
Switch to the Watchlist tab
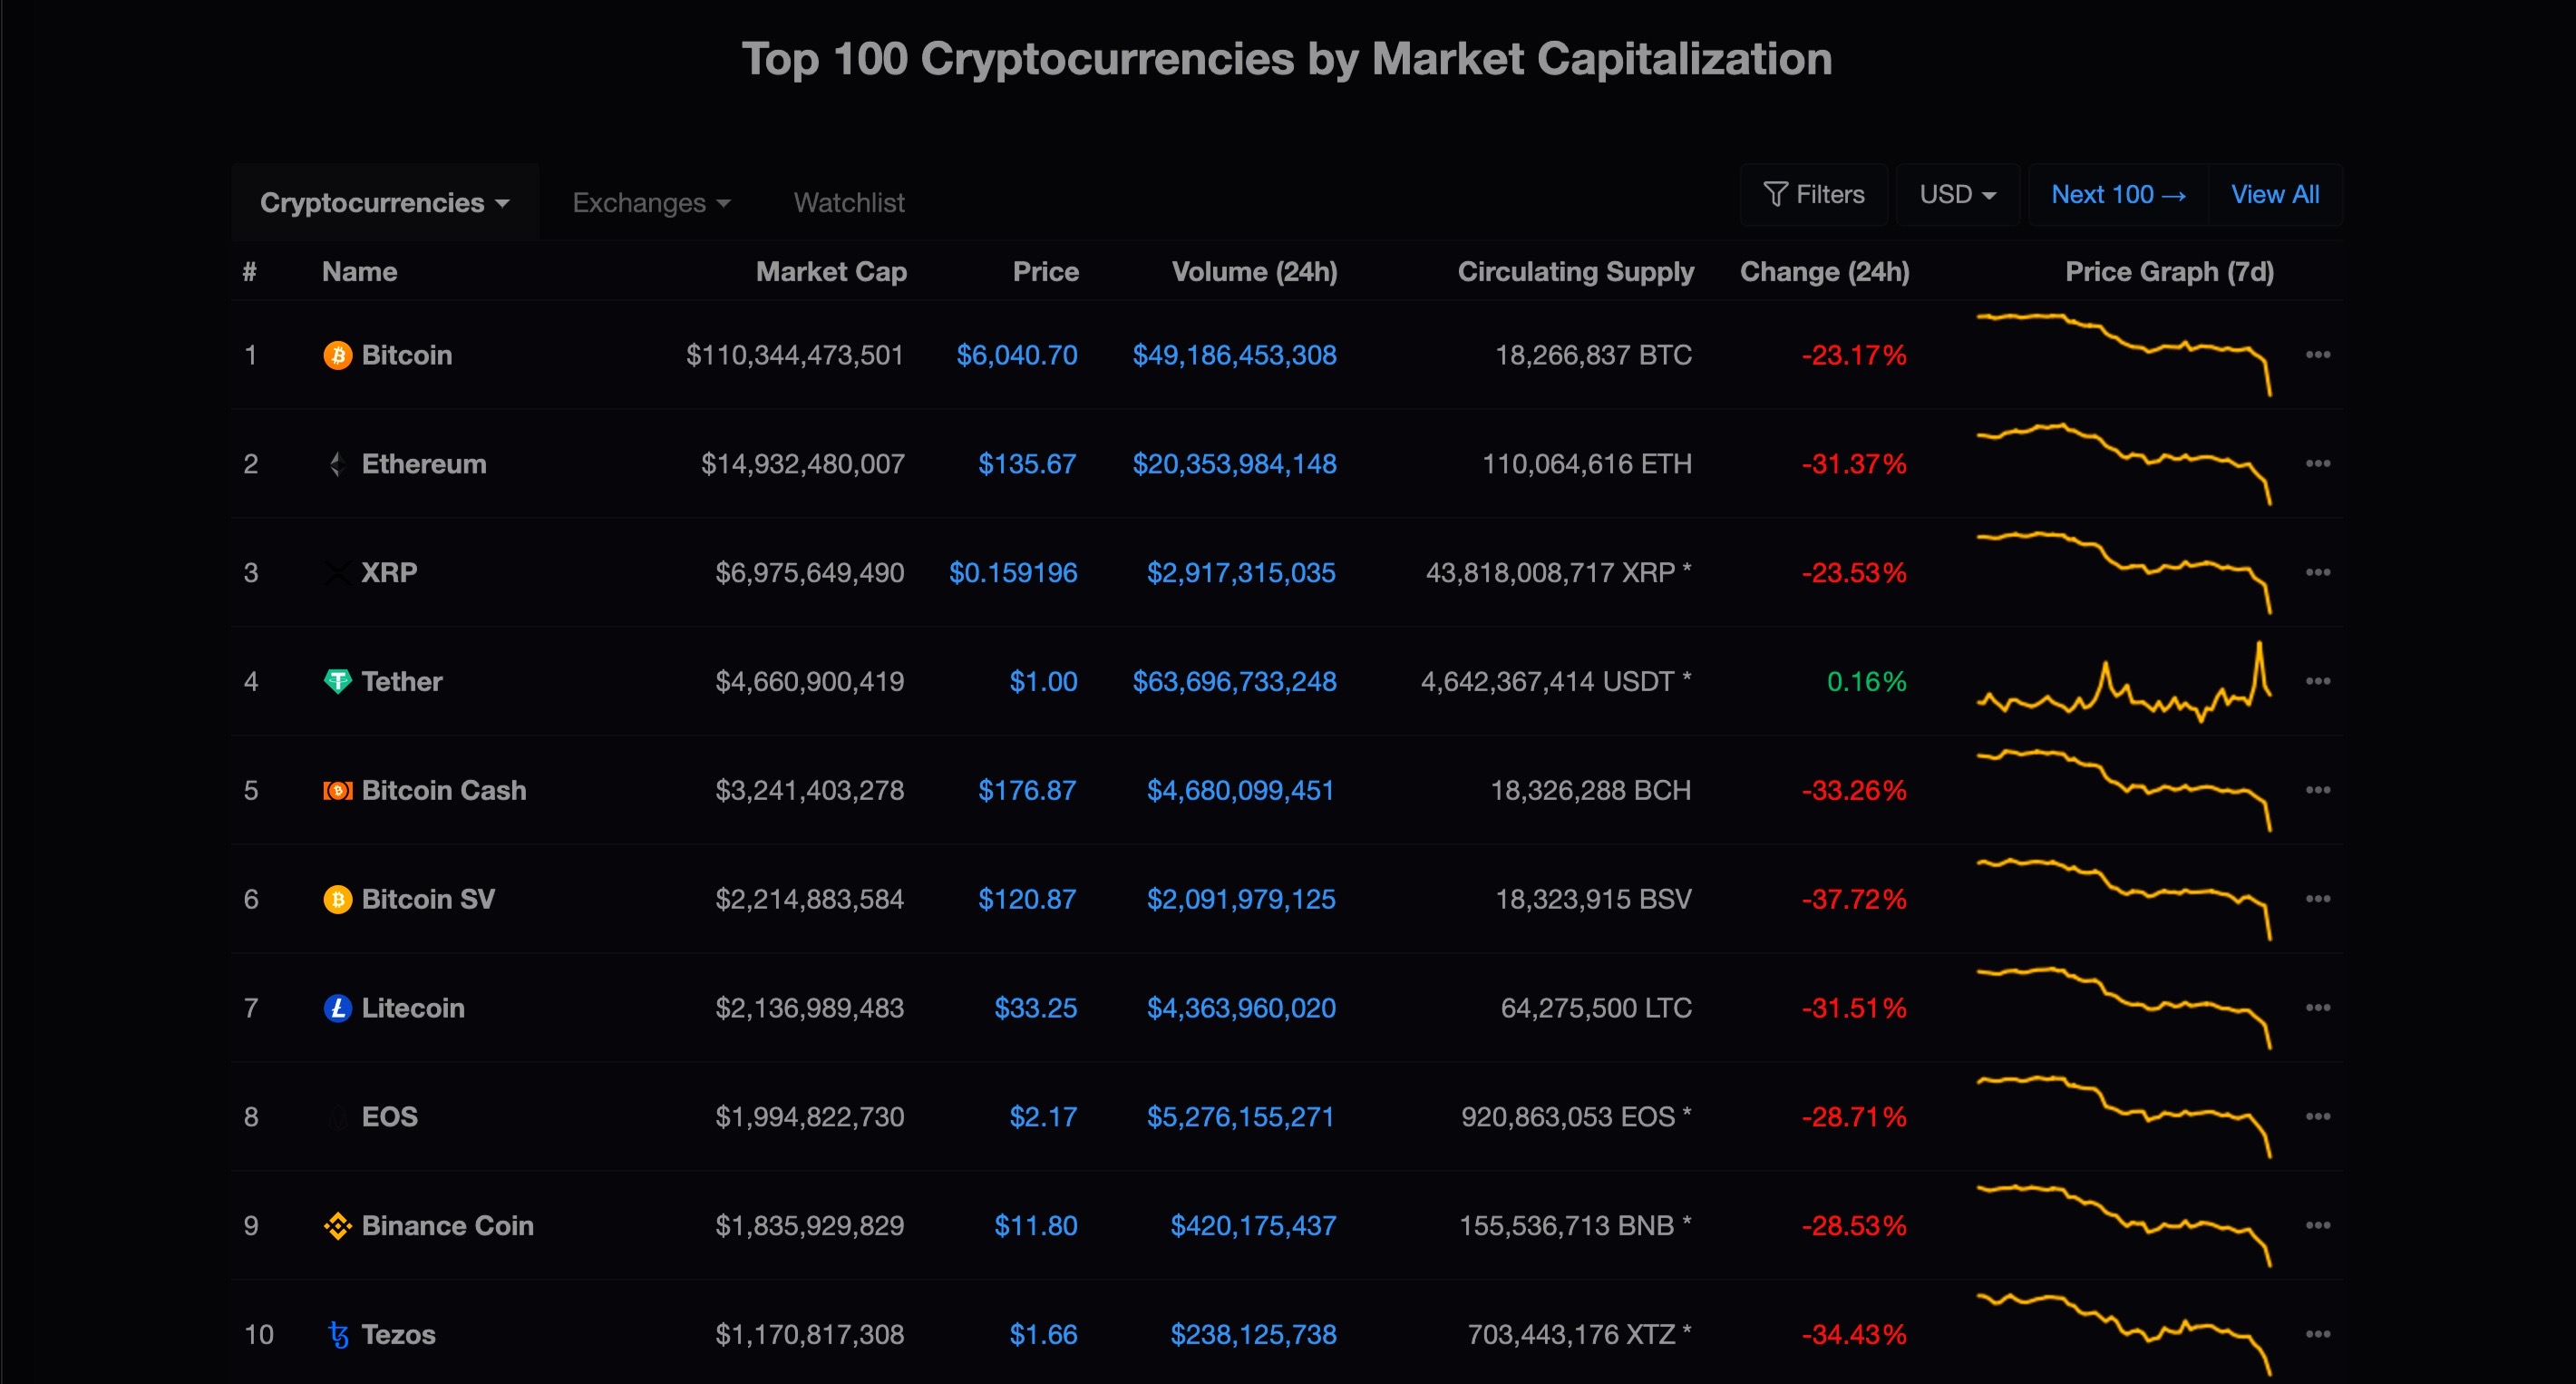849,202
